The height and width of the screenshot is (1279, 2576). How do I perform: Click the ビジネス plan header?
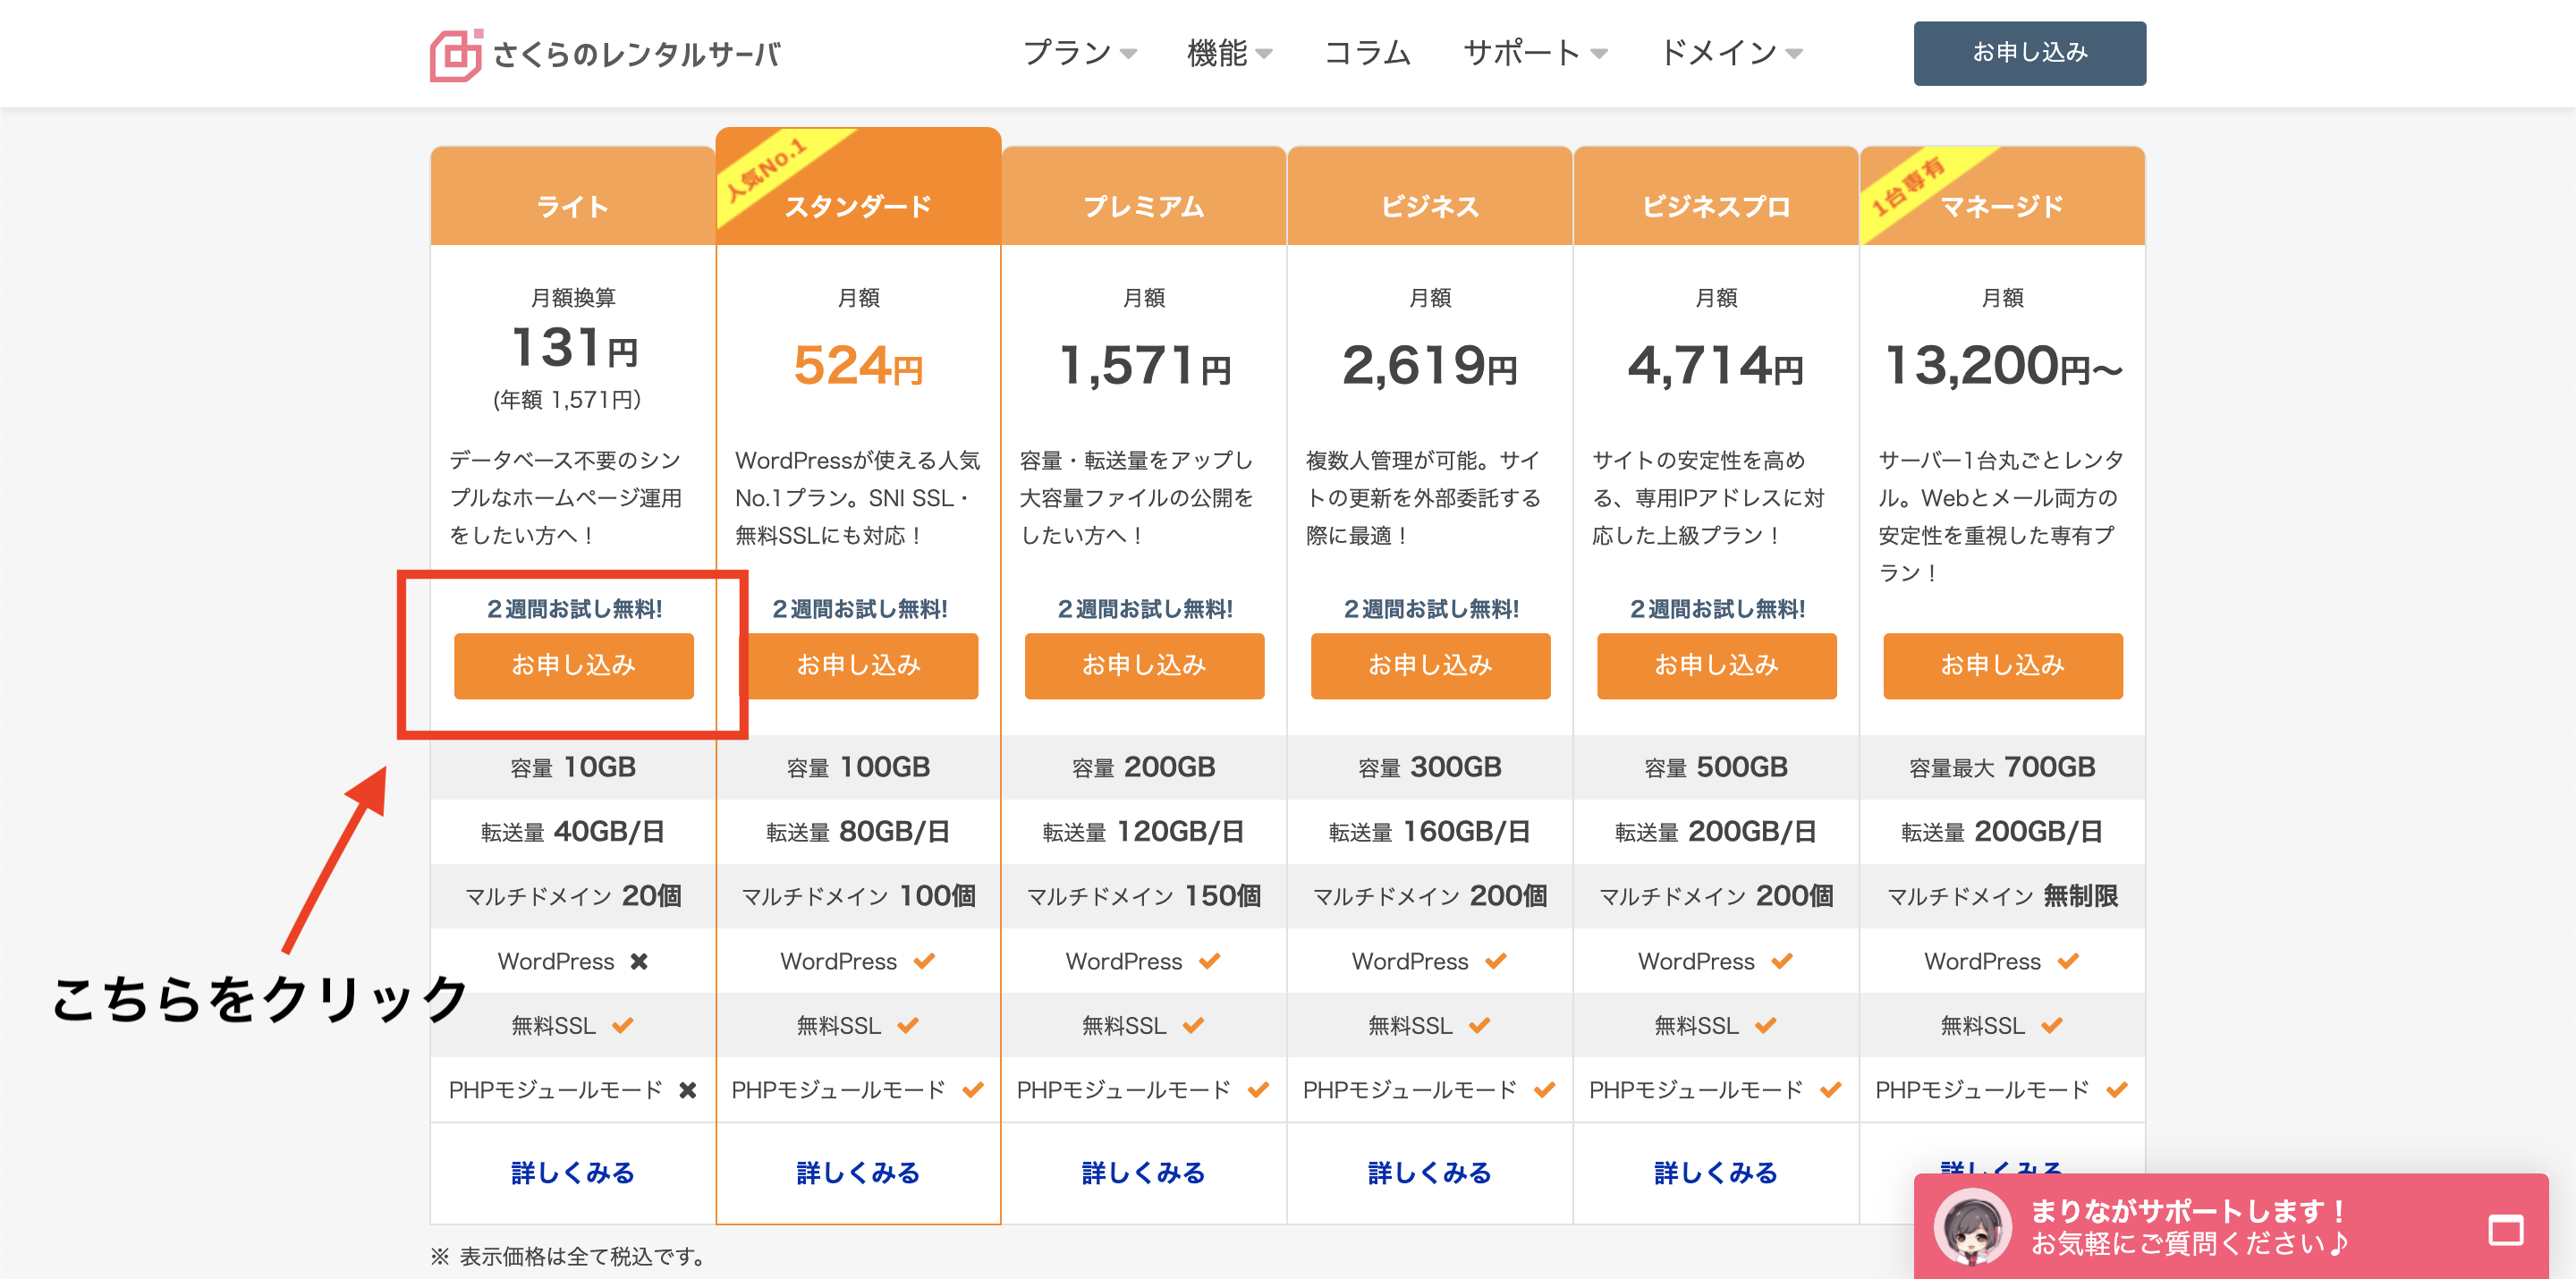pos(1430,197)
